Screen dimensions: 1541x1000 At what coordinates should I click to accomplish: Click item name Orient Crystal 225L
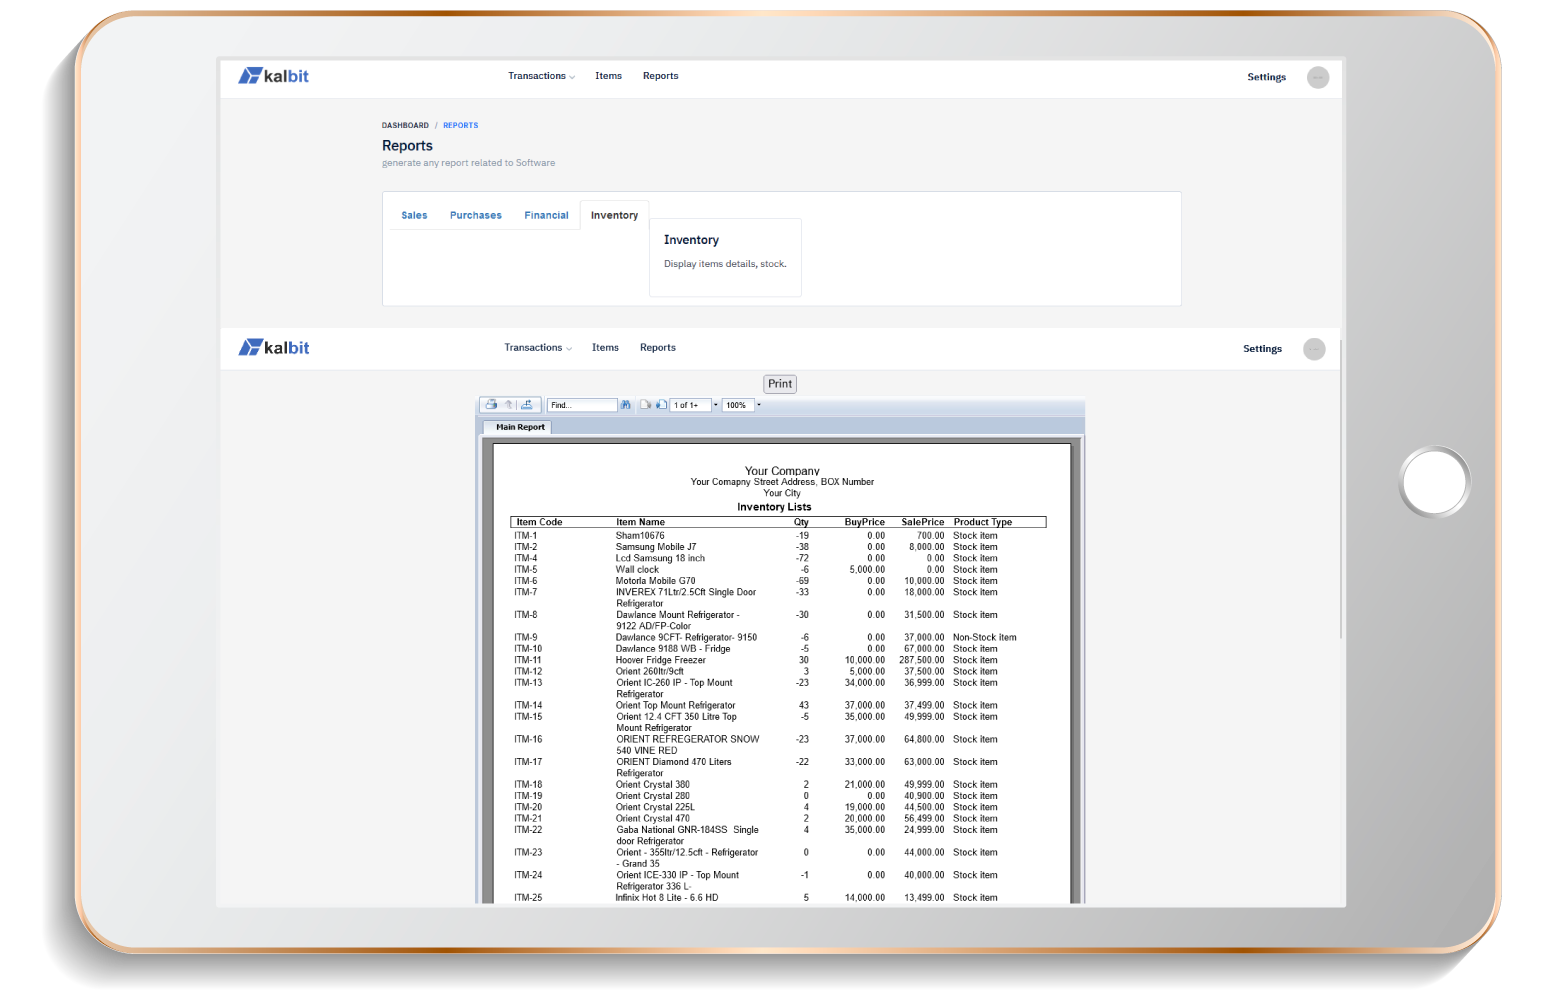click(x=655, y=807)
